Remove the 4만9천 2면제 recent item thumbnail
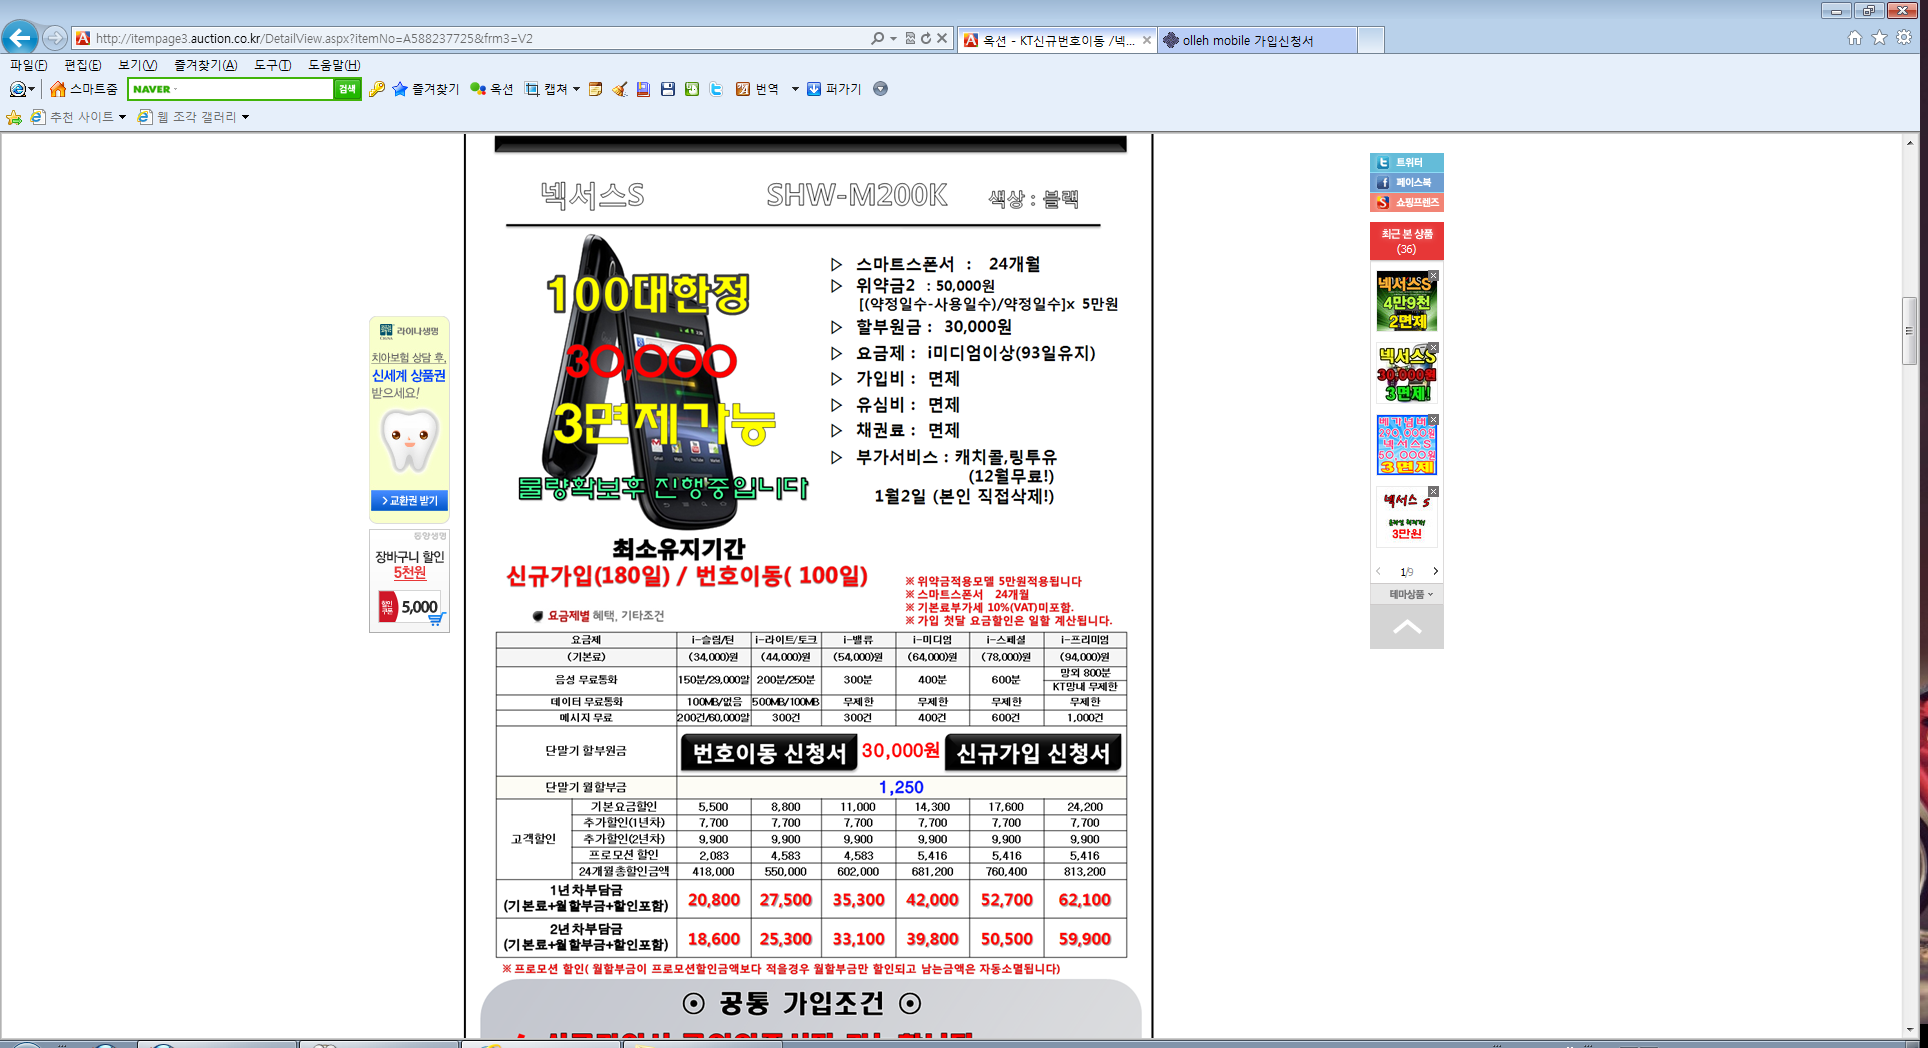 pos(1433,276)
